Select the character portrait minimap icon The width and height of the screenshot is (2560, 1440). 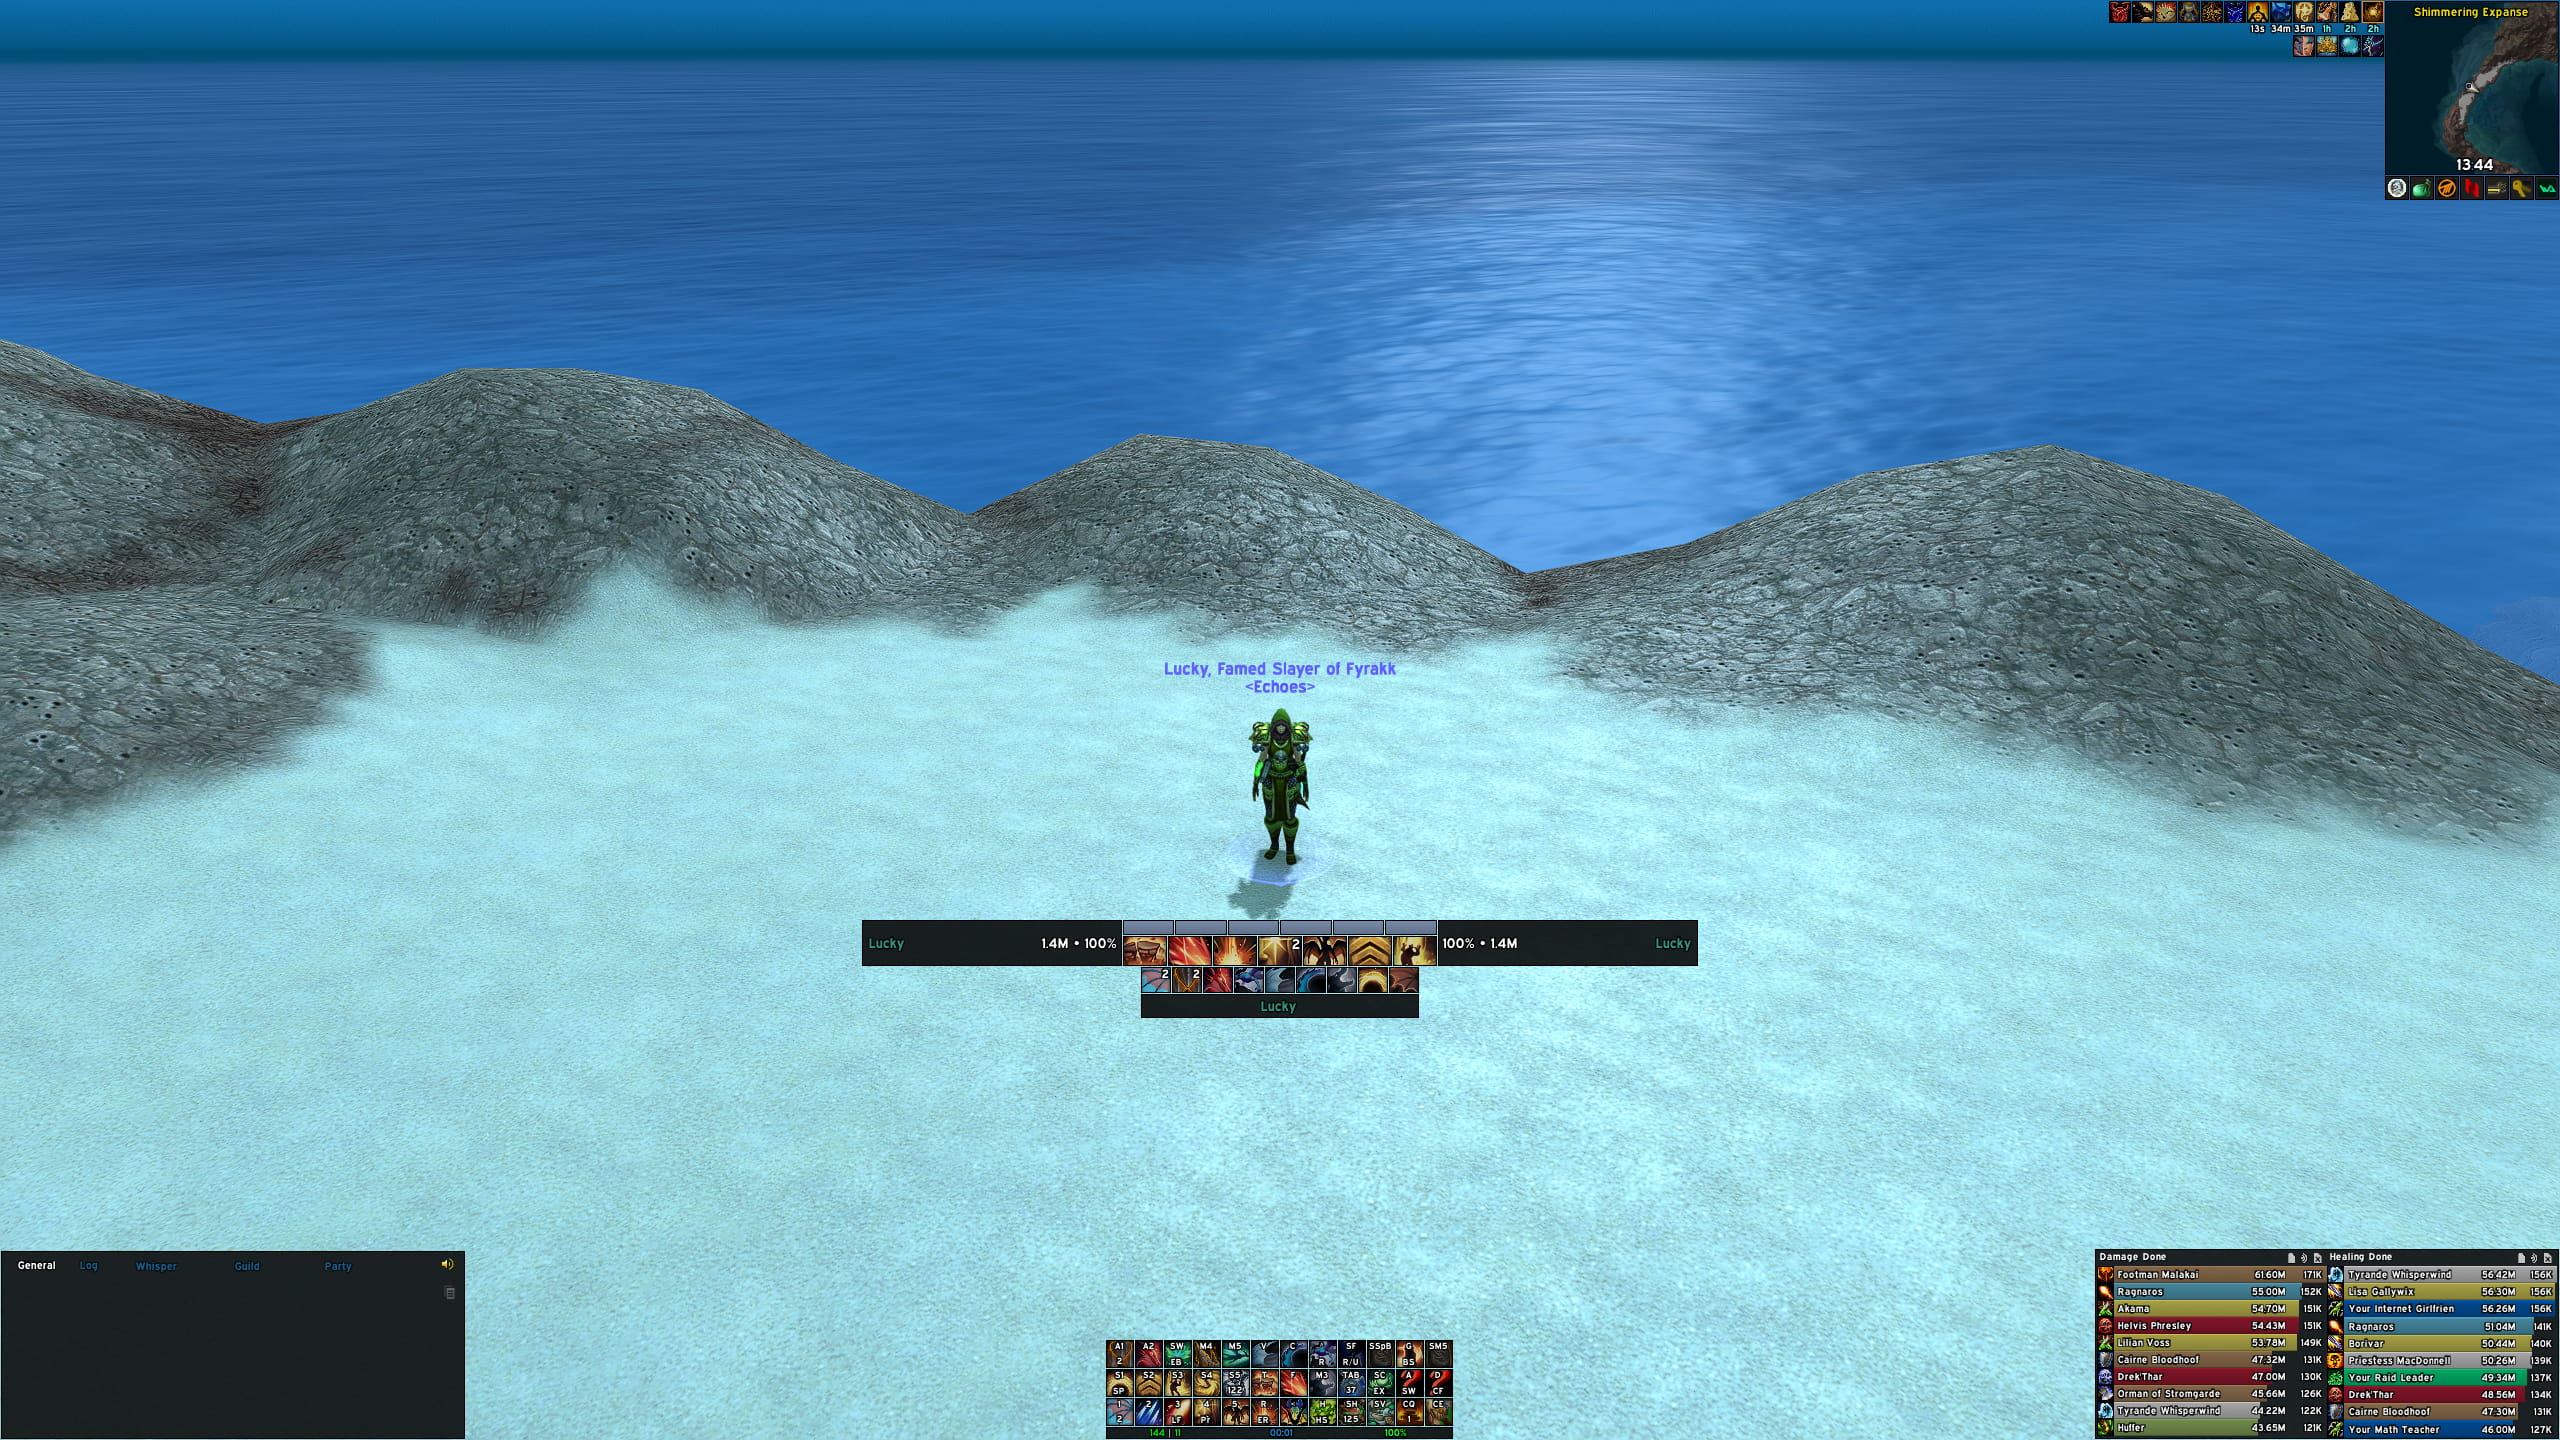2400,188
